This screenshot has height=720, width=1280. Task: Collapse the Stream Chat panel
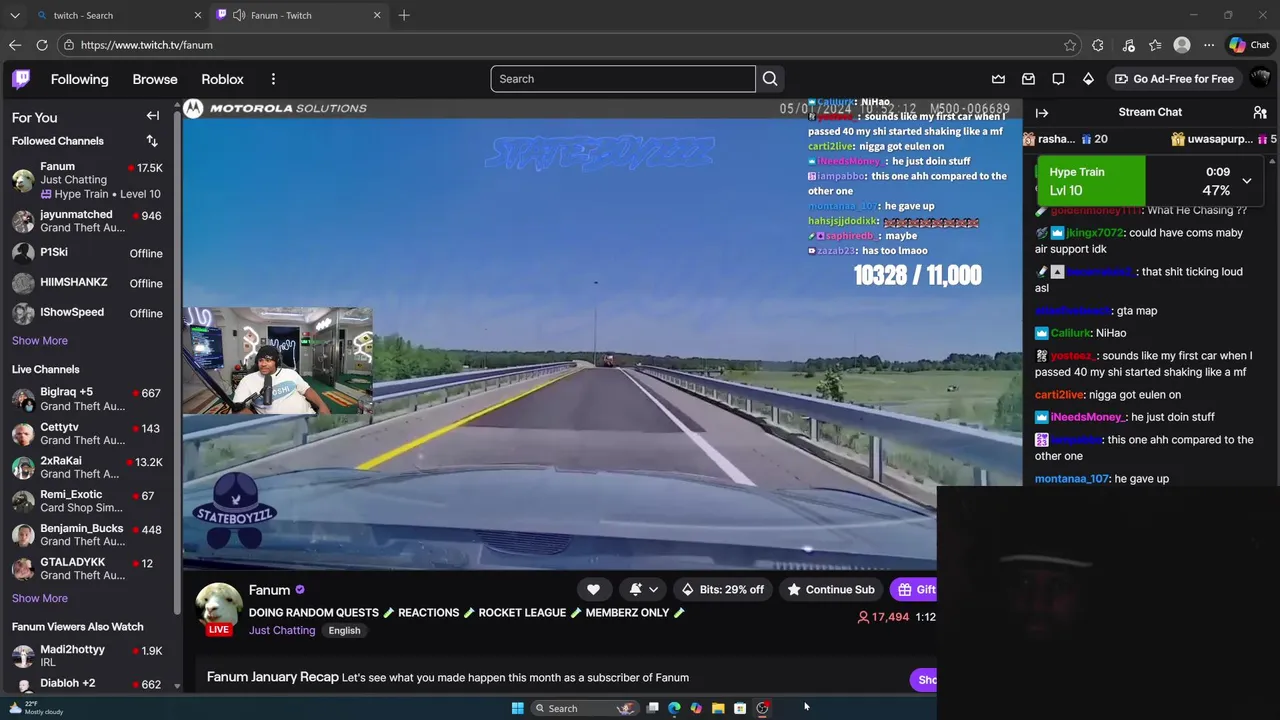coord(1042,113)
